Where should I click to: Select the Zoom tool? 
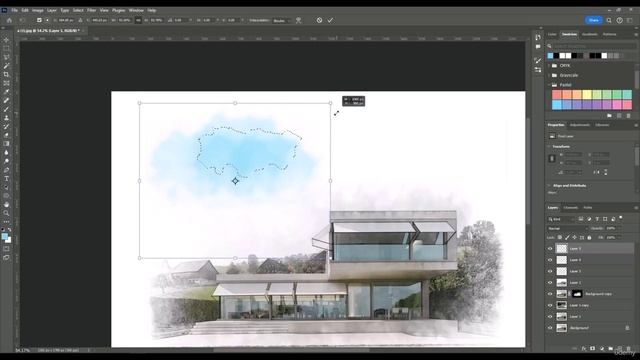(x=6, y=213)
